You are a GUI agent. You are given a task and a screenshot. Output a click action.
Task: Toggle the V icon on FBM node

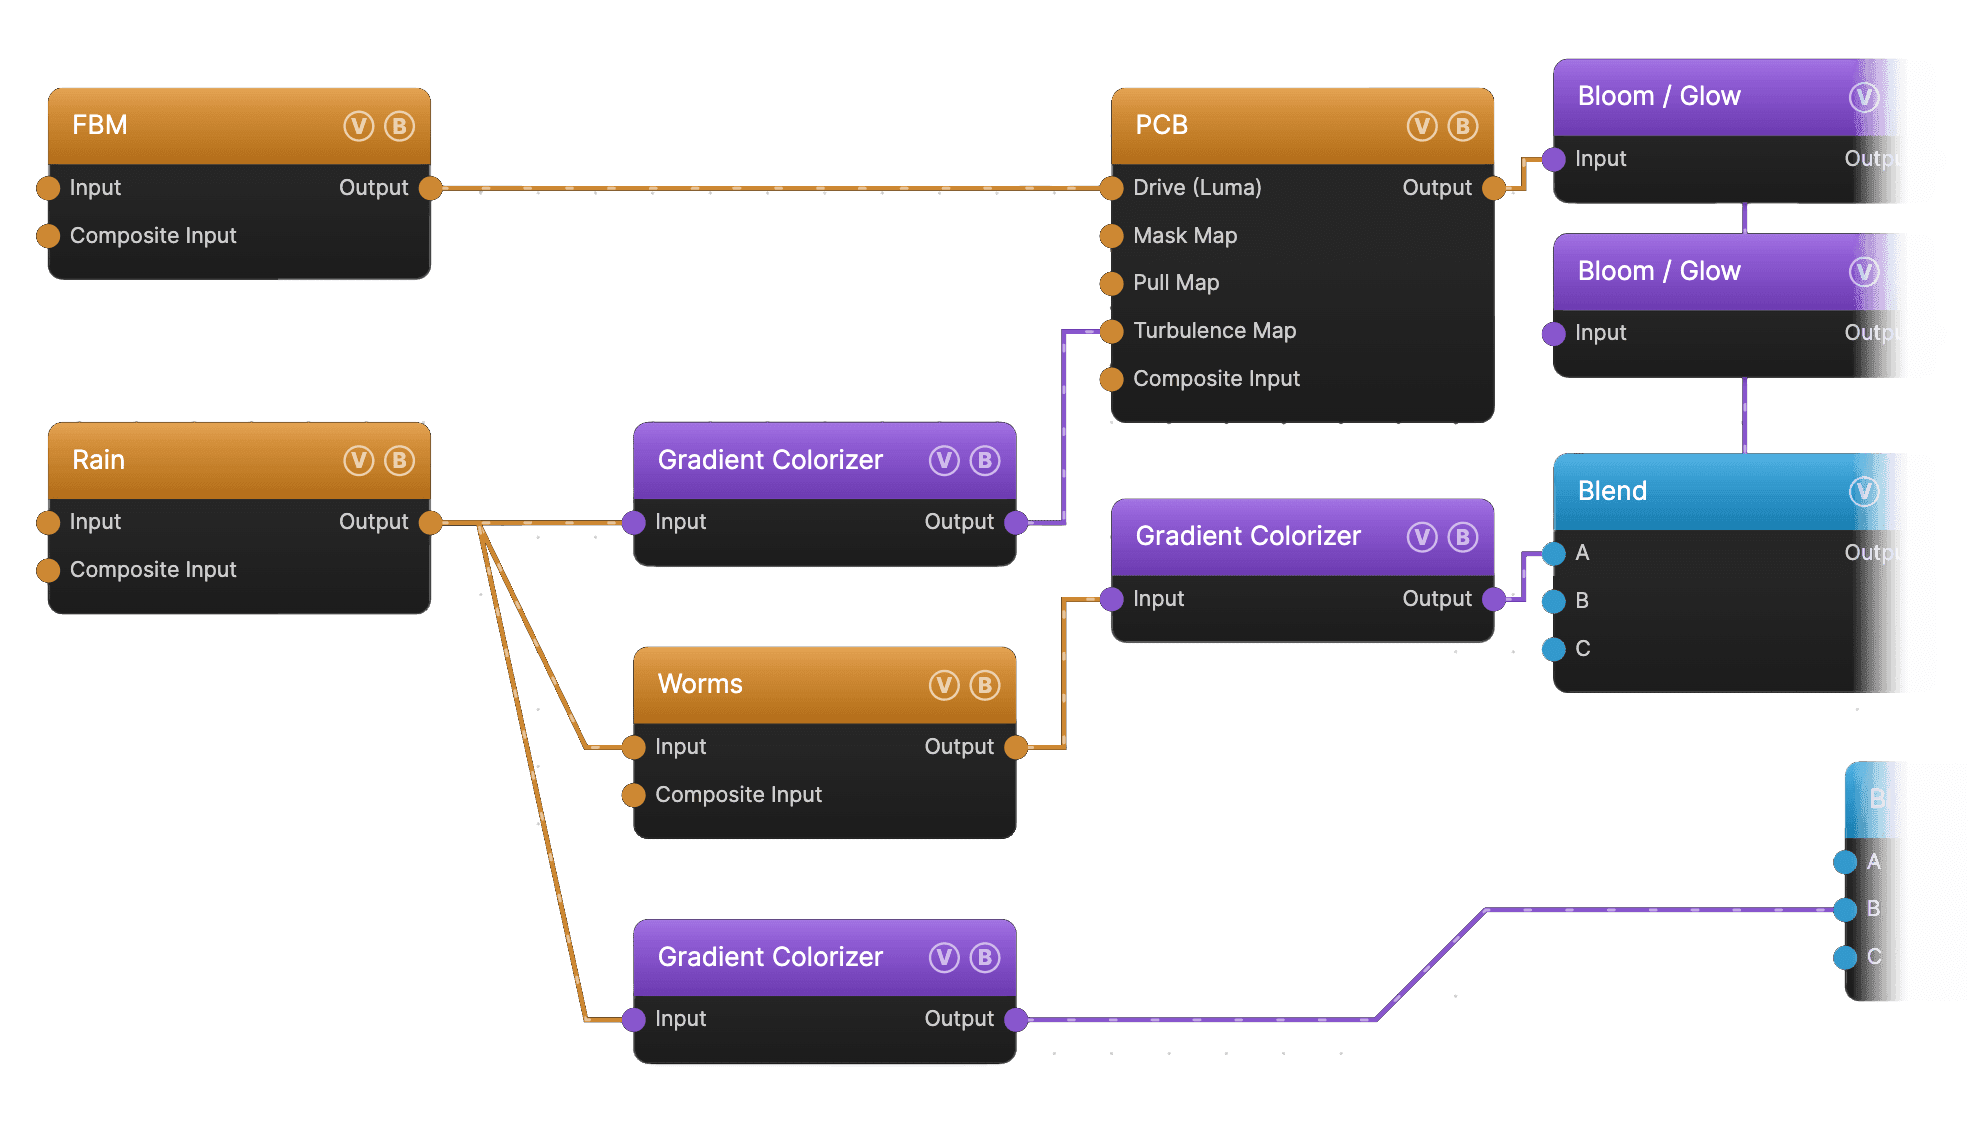pyautogui.click(x=358, y=126)
